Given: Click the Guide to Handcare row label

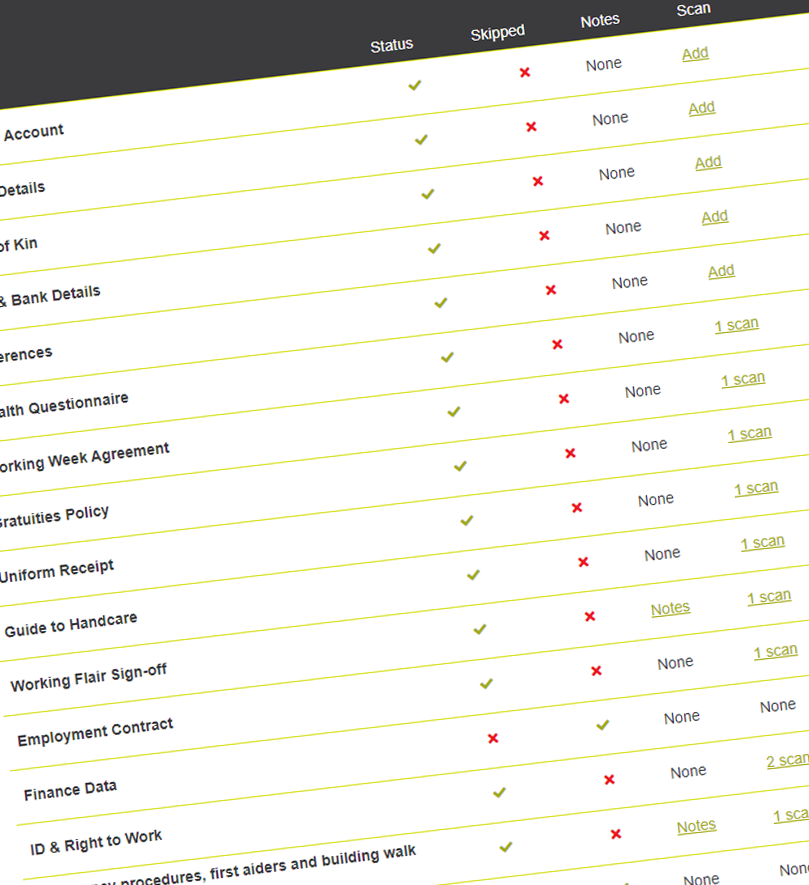Looking at the screenshot, I should click(71, 625).
